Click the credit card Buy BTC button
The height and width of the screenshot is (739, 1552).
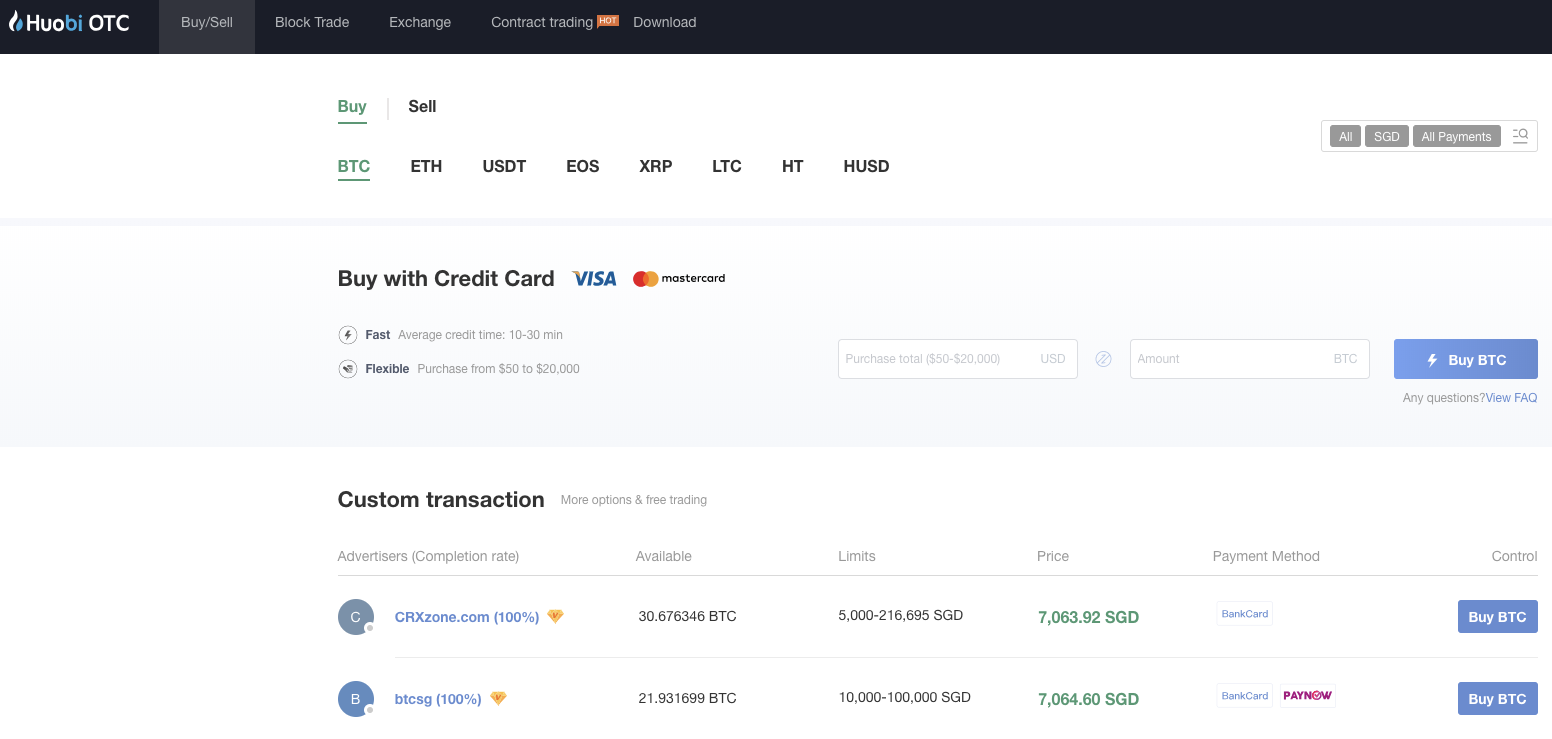1466,360
